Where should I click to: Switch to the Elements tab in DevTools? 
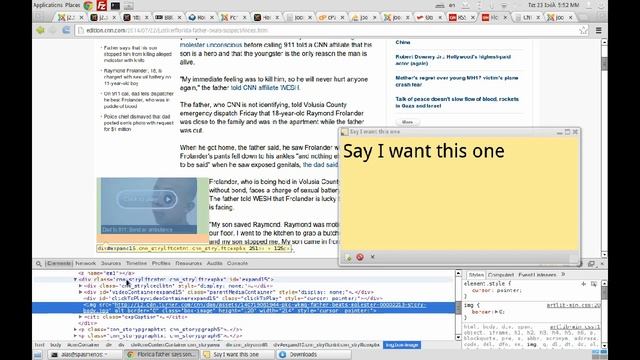pyautogui.click(x=59, y=264)
